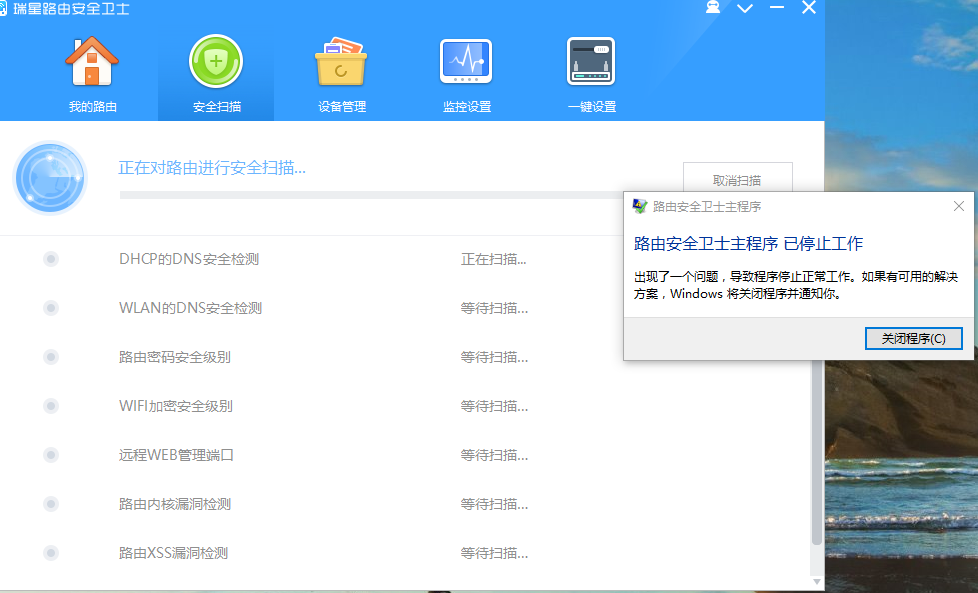
Task: Click status dot beside WIFI加密安全级别
Action: (51, 406)
